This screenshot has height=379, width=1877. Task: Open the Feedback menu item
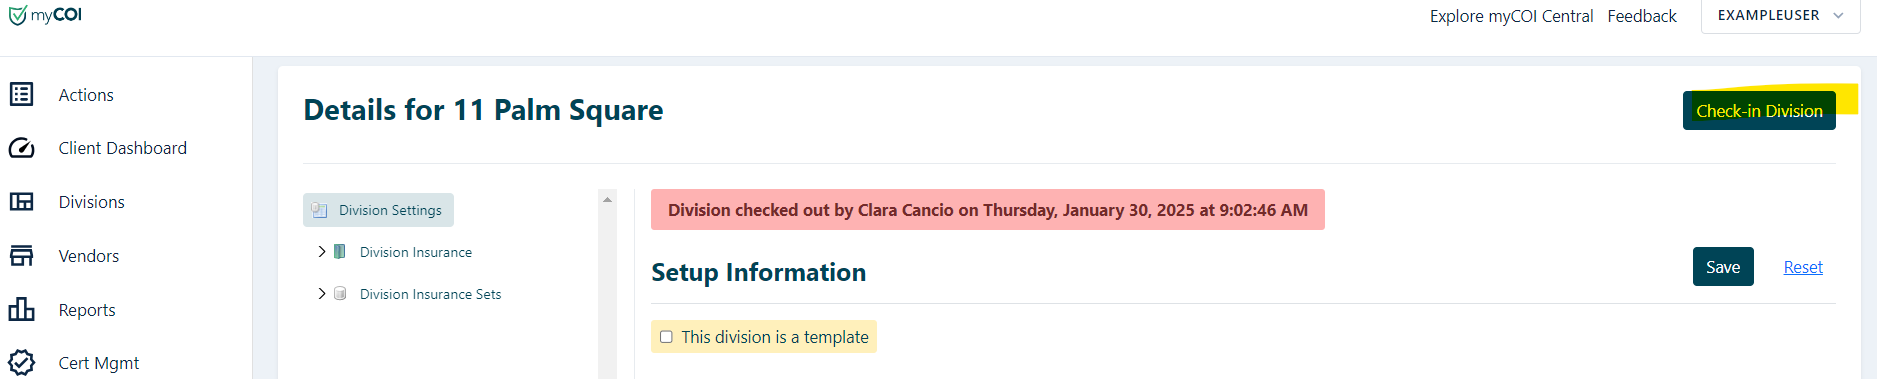1642,16
